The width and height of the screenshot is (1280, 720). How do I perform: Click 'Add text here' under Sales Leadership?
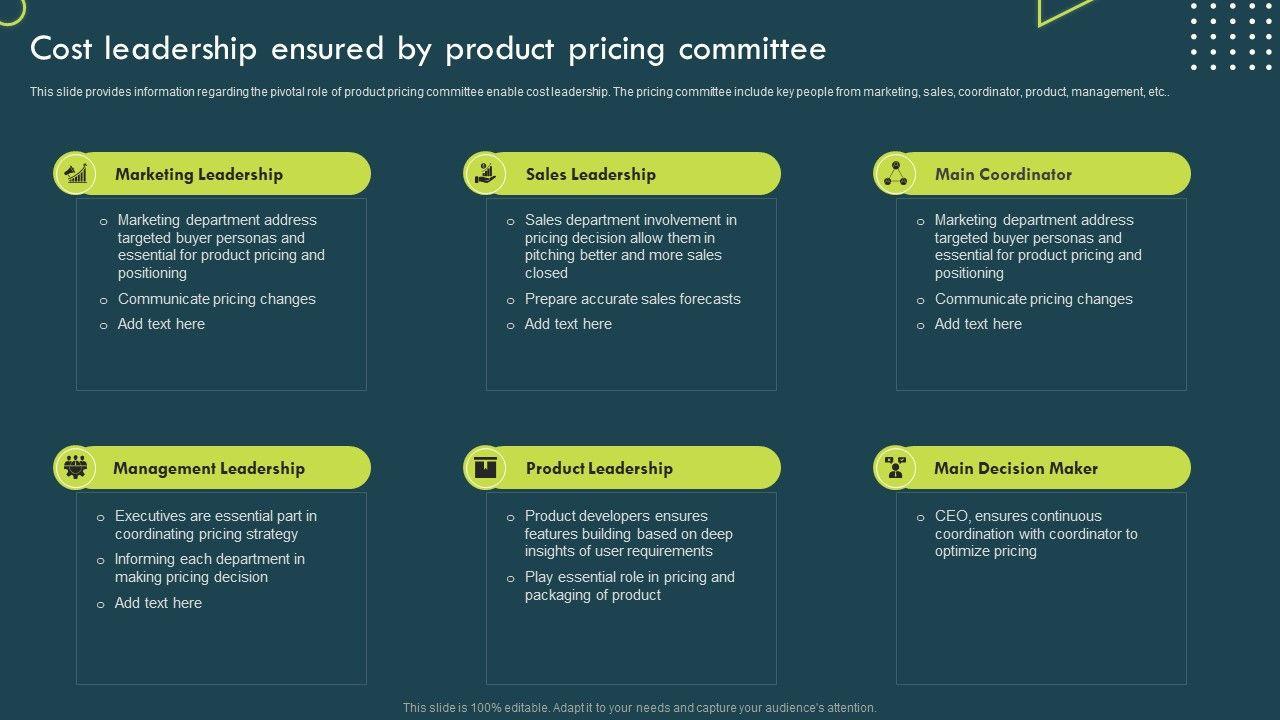568,324
